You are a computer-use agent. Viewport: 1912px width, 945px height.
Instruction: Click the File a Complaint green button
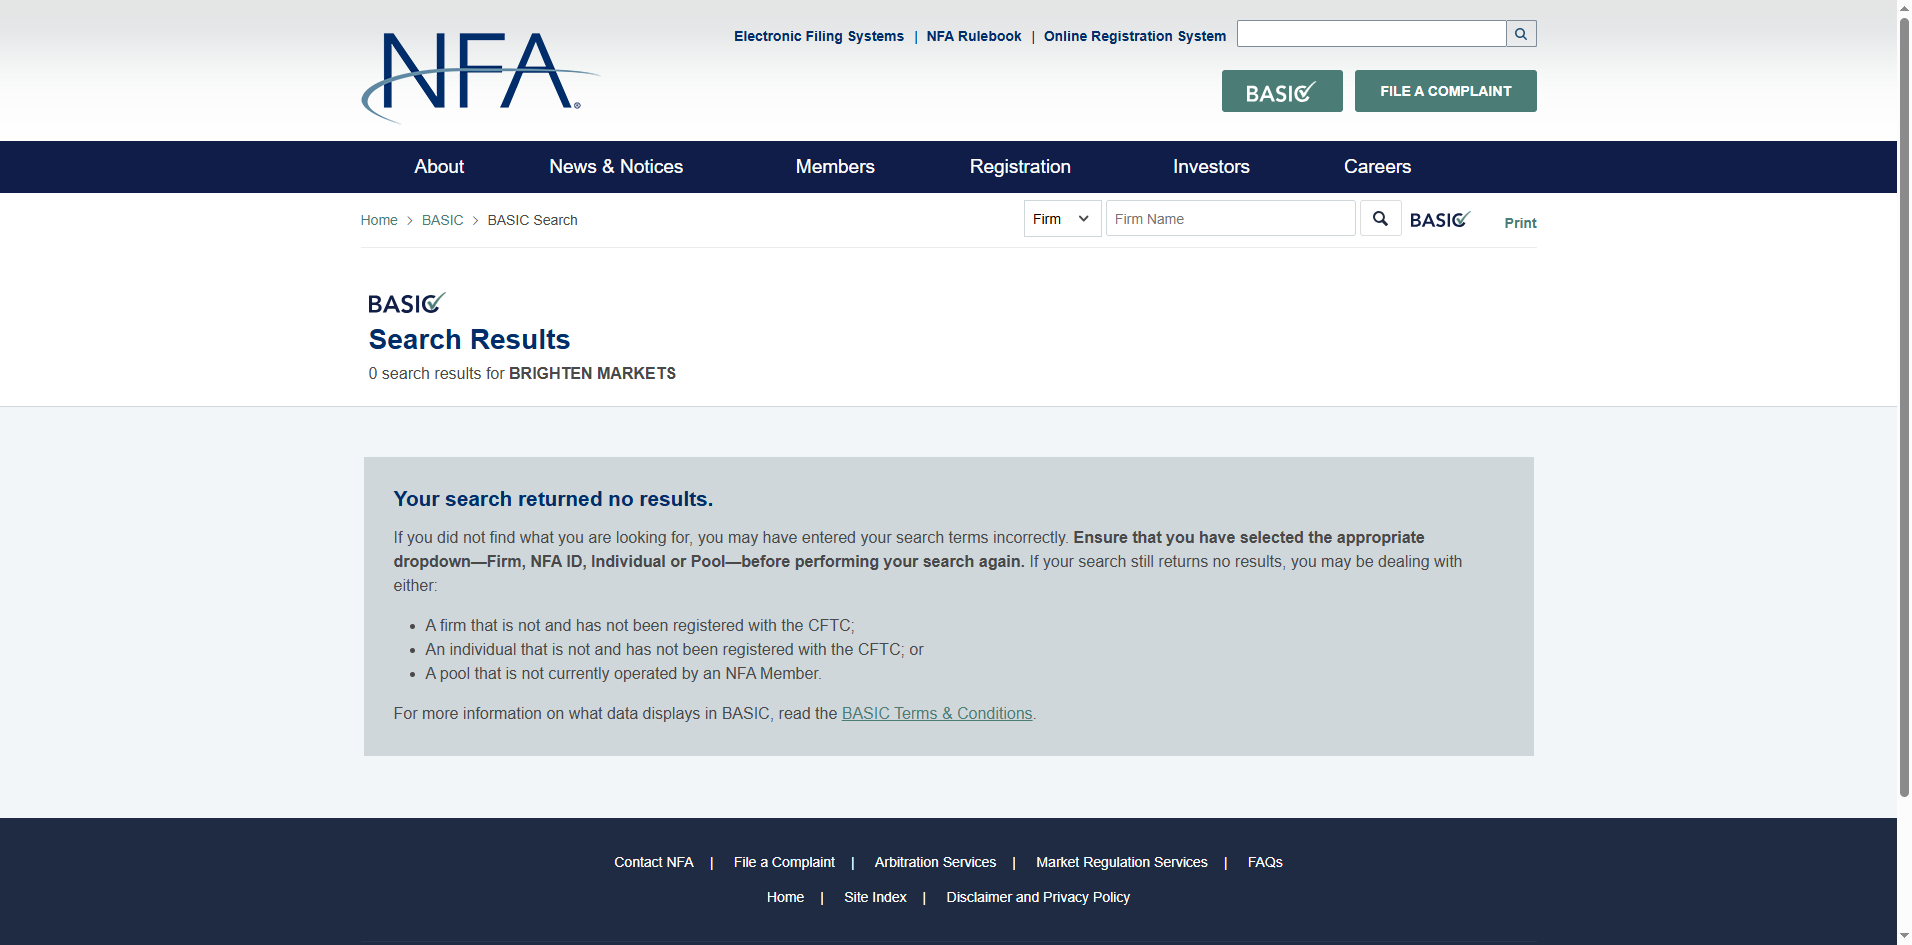pos(1446,91)
